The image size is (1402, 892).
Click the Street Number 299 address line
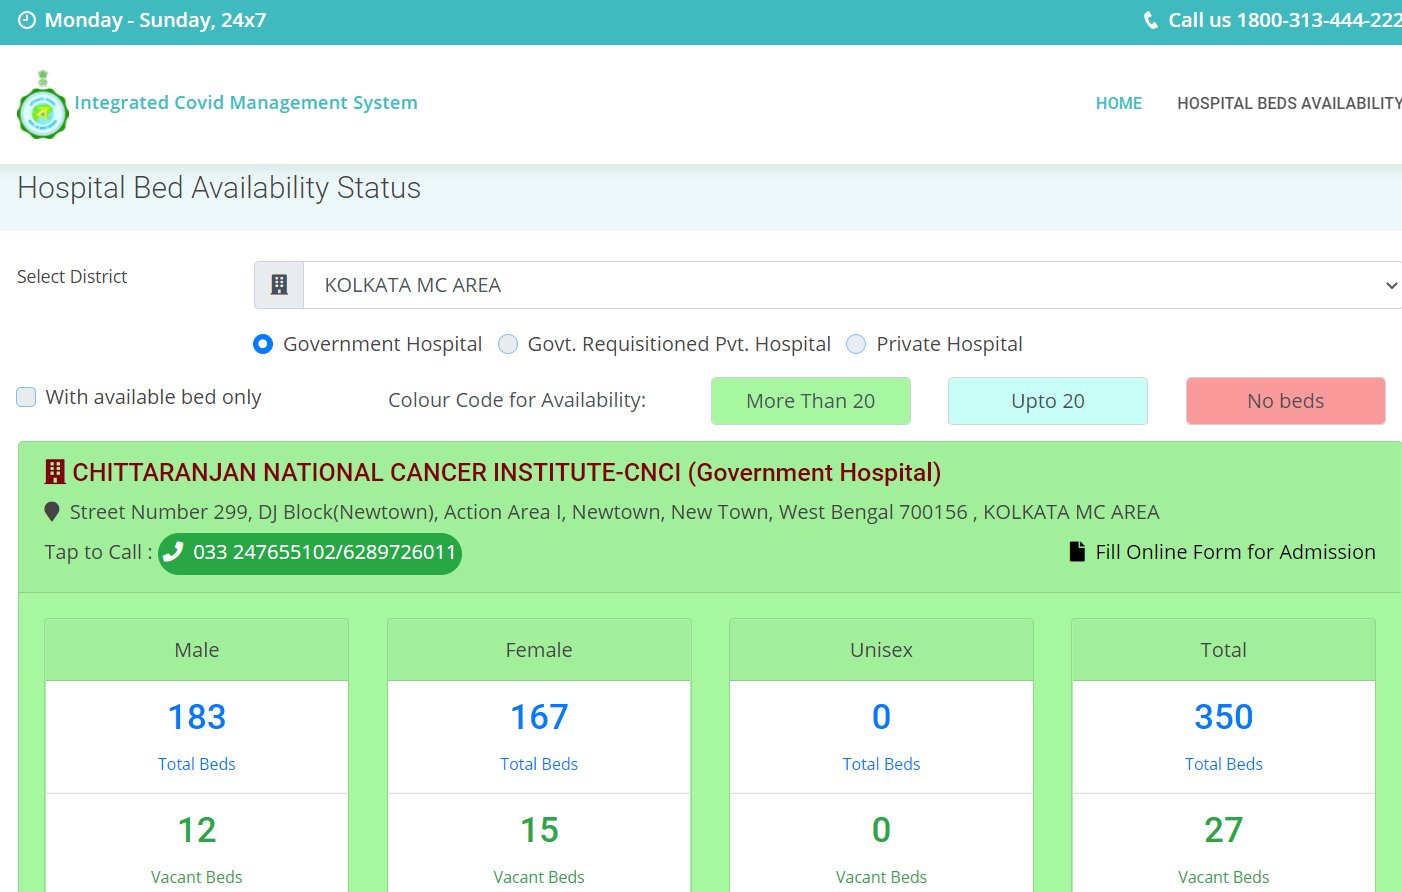pyautogui.click(x=614, y=512)
